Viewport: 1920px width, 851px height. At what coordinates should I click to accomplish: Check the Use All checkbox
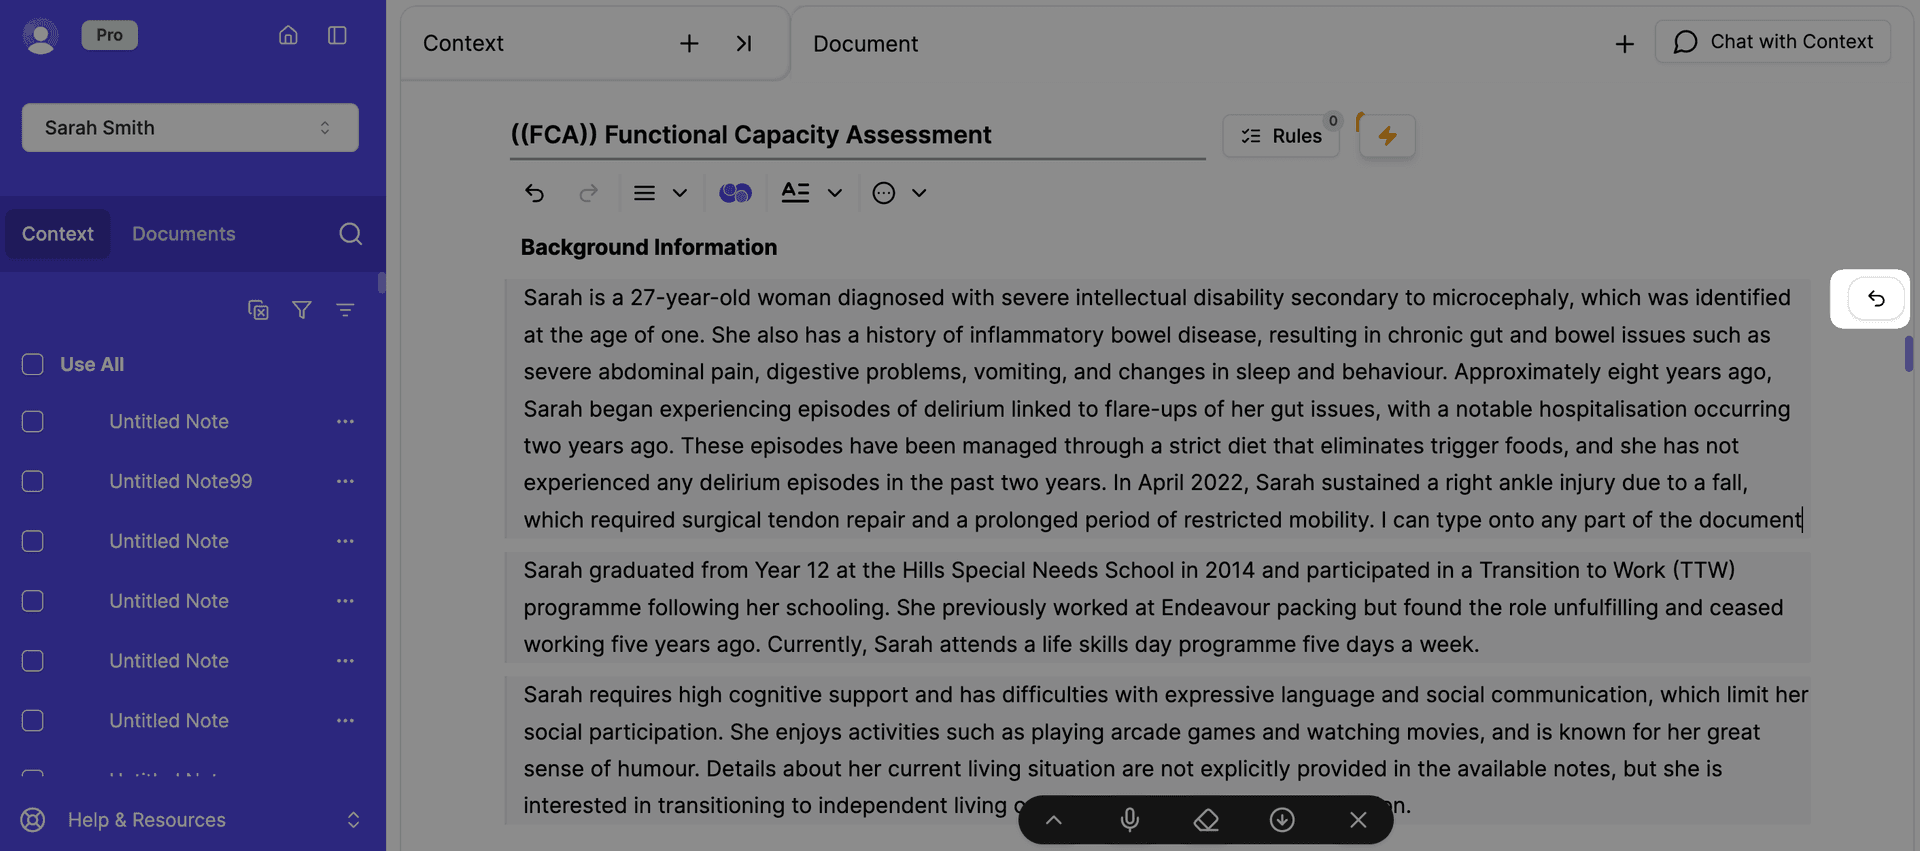click(x=33, y=365)
